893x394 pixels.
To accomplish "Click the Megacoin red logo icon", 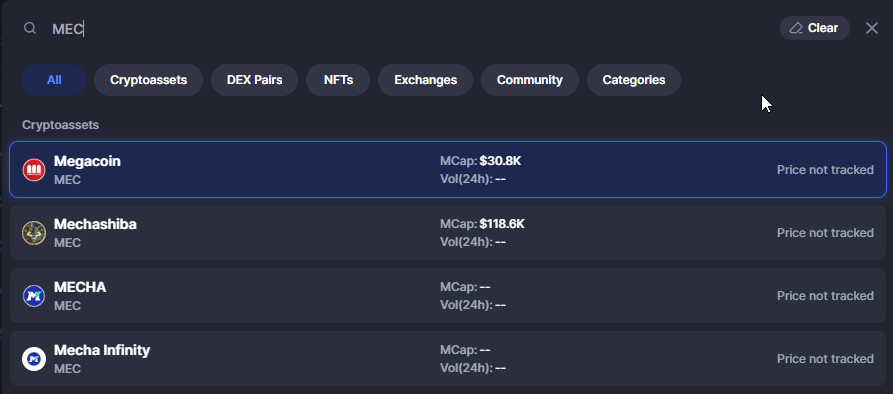I will (x=34, y=170).
